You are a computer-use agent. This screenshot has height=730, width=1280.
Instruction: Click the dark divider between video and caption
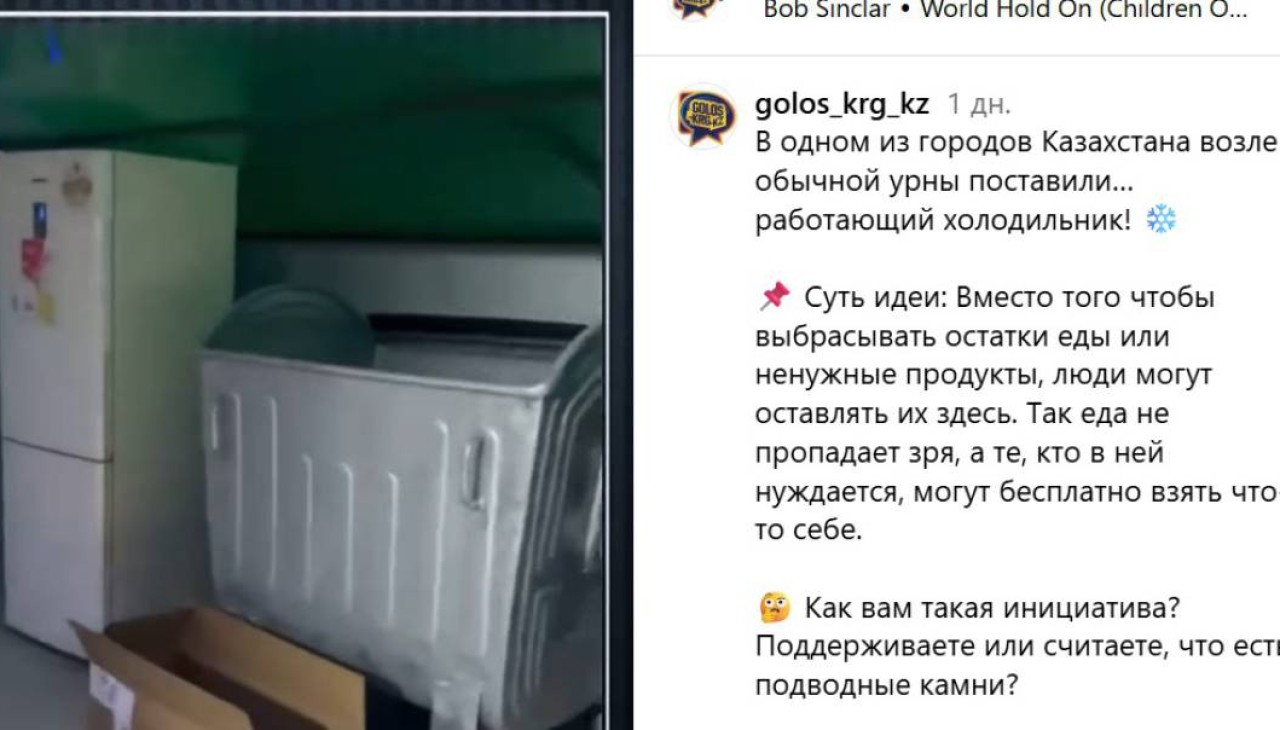coord(620,365)
